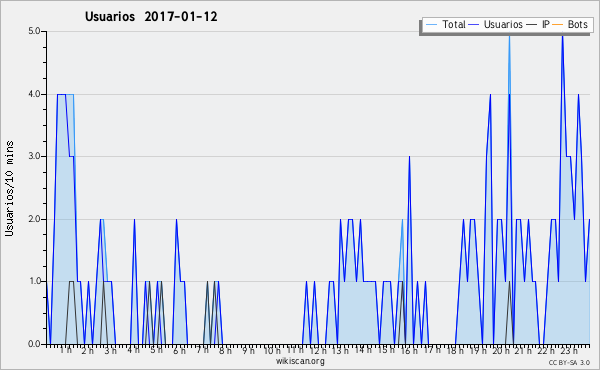Click the '20 h' x-axis label
600x370 pixels.
[501, 350]
